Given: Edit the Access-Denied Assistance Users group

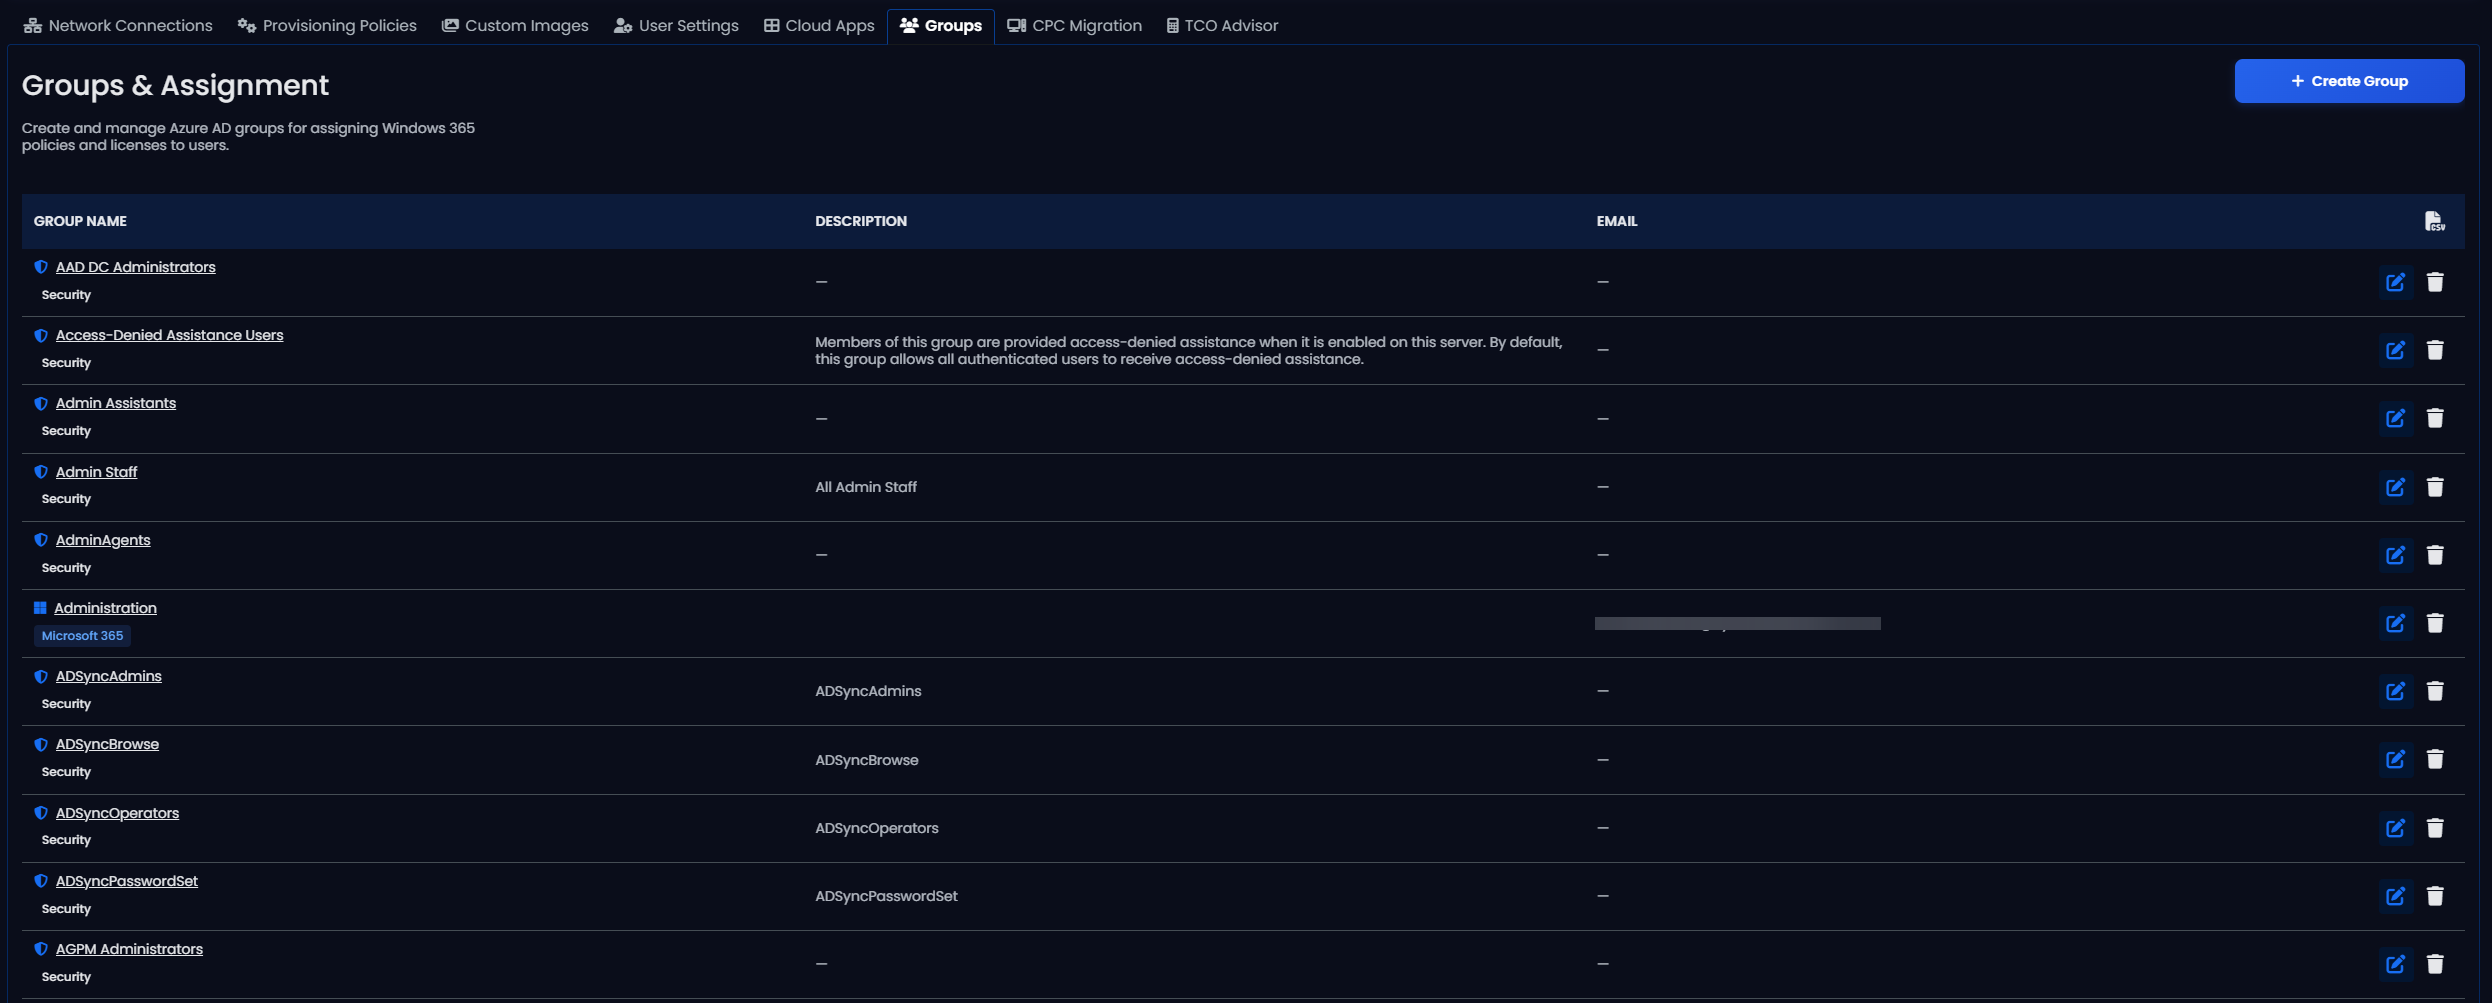Looking at the screenshot, I should pos(2395,351).
